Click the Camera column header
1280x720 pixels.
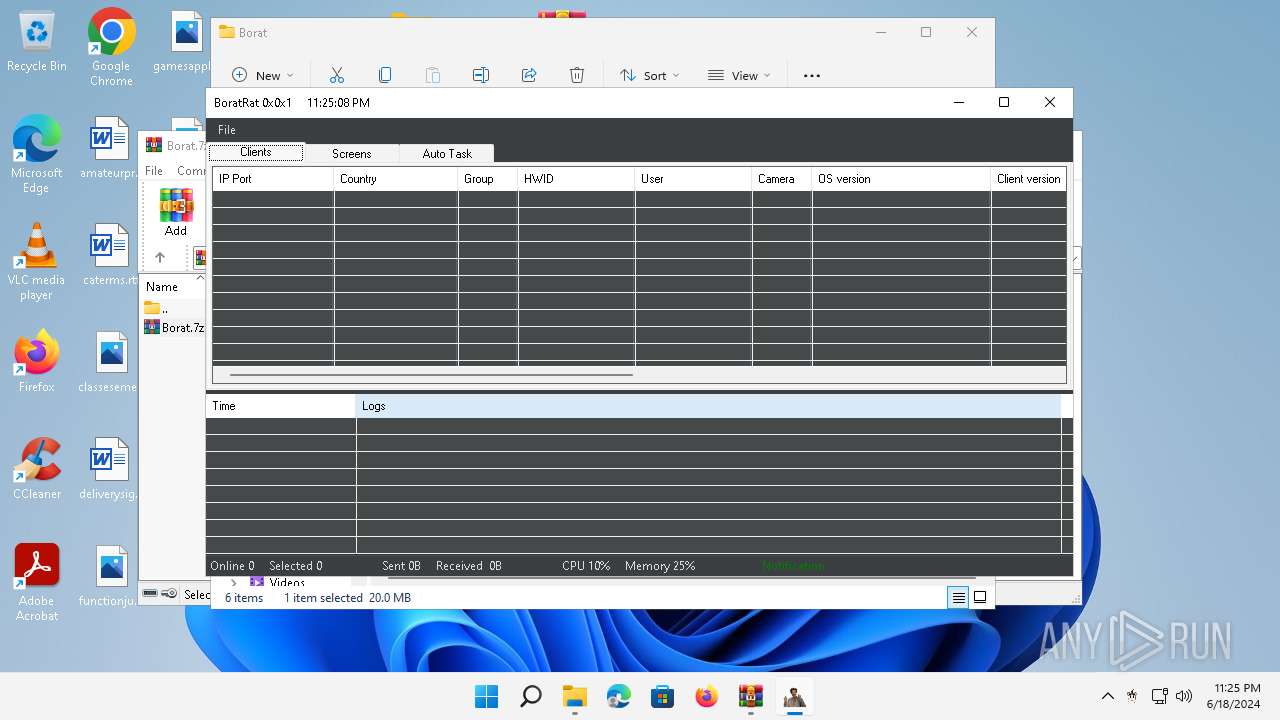point(782,179)
